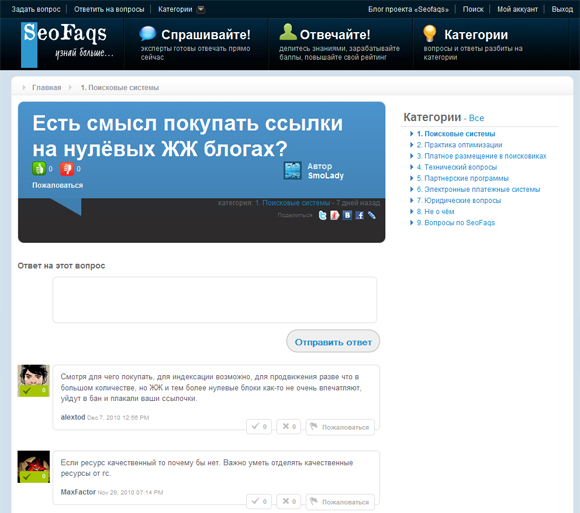Share via the Ya.ru icon
Viewport: 580px width, 513px height.
pos(335,215)
